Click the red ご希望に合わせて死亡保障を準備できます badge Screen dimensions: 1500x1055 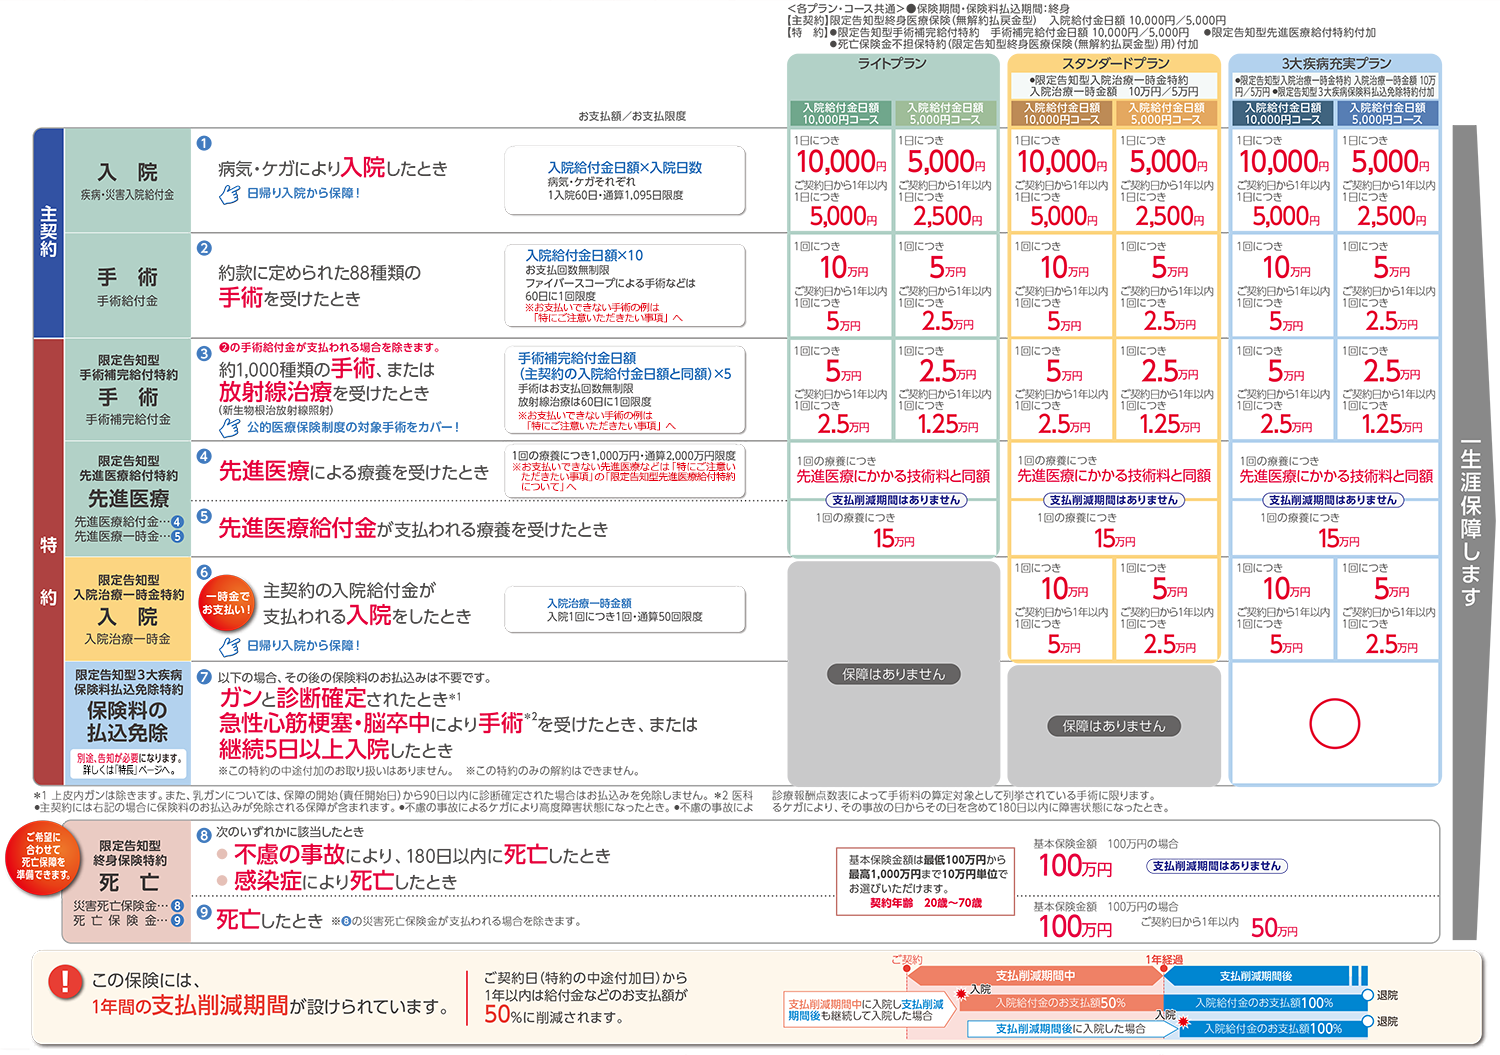click(42, 857)
